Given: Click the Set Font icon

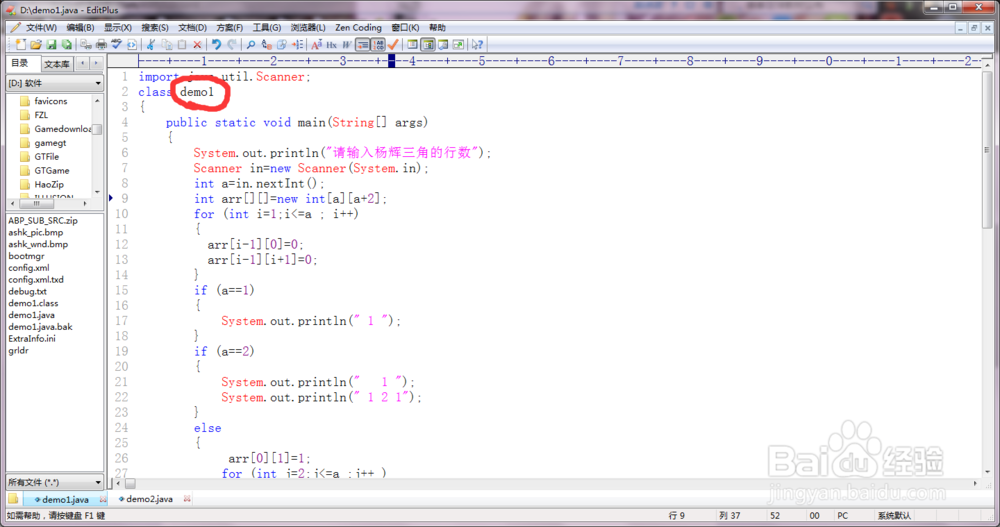Looking at the screenshot, I should click(x=316, y=44).
